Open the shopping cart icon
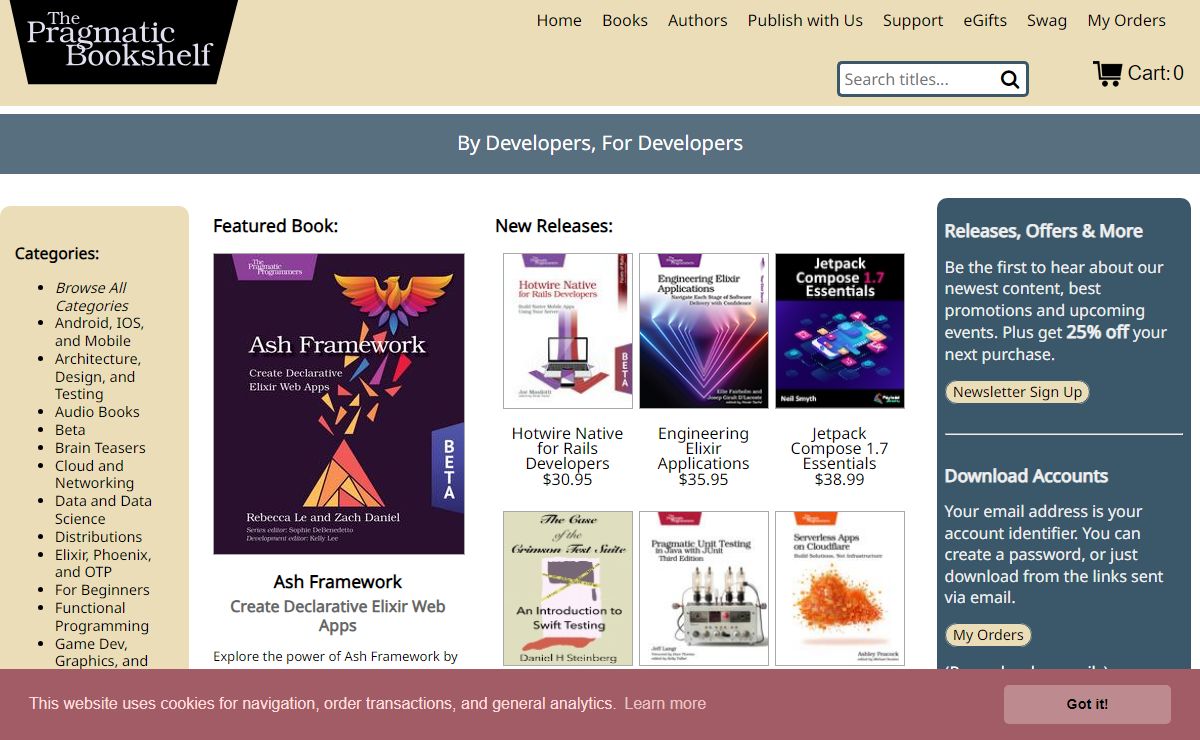 tap(1107, 73)
